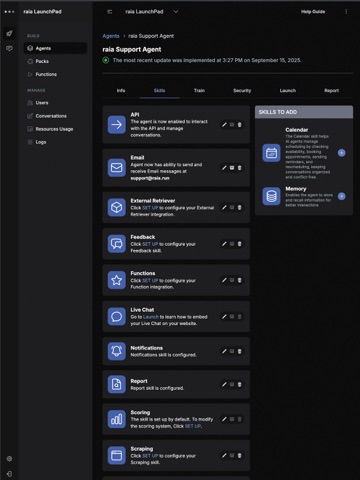Open Agents in the sidebar
Image resolution: width=360 pixels, height=480 pixels.
pos(55,48)
